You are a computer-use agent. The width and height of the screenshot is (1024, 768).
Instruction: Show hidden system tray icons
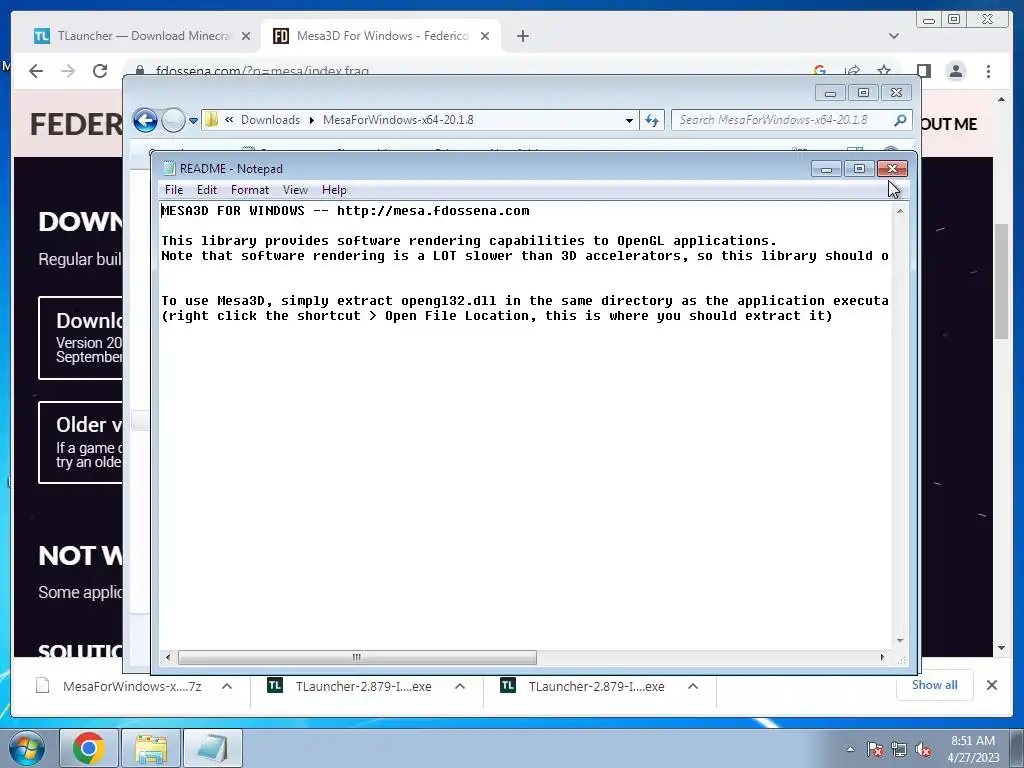[850, 749]
